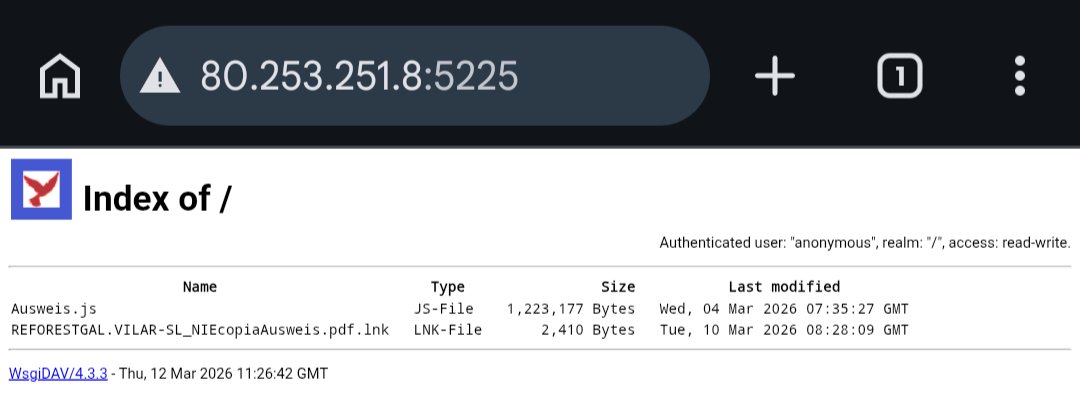The image size is (1080, 418).
Task: Click the red bird WsgiDAV logo
Action: (41, 190)
